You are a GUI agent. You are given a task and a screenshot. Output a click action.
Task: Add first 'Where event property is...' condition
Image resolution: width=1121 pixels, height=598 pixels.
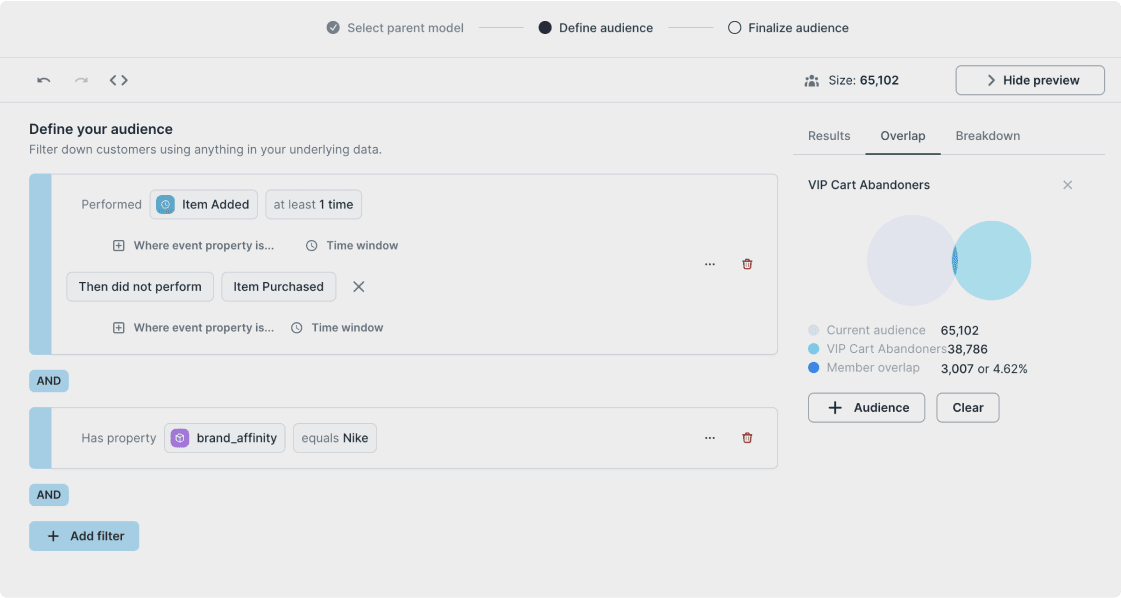(x=194, y=245)
